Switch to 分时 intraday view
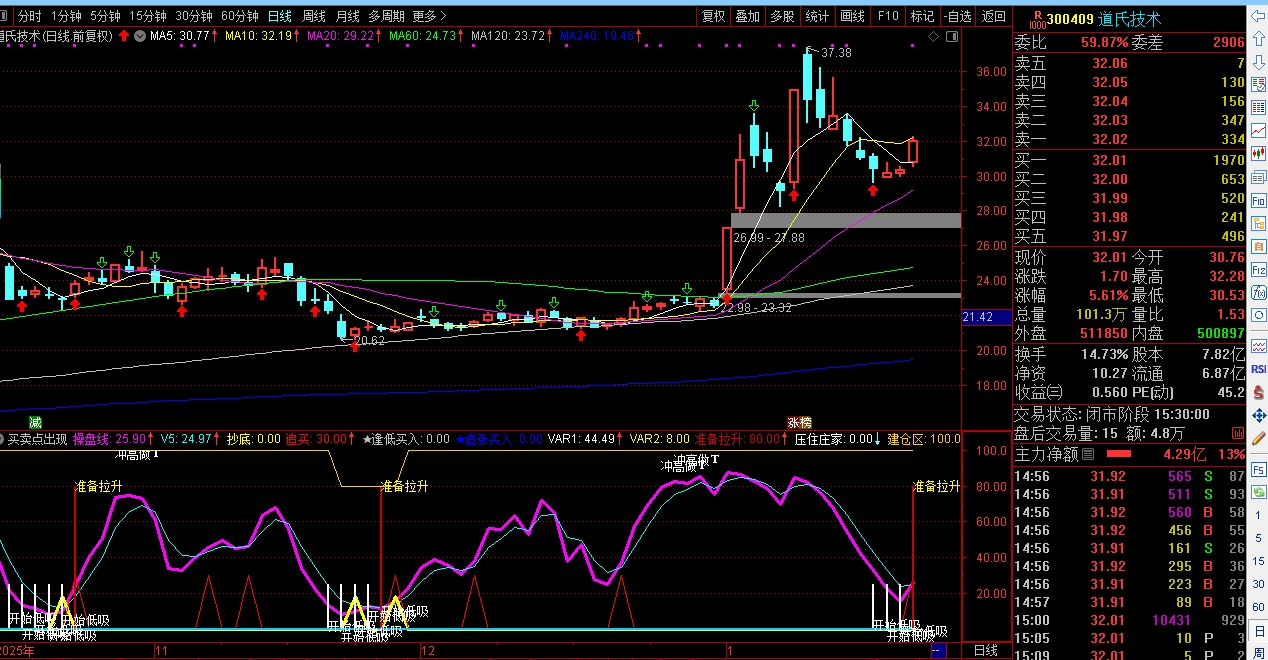This screenshot has height=660, width=1268. 30,16
